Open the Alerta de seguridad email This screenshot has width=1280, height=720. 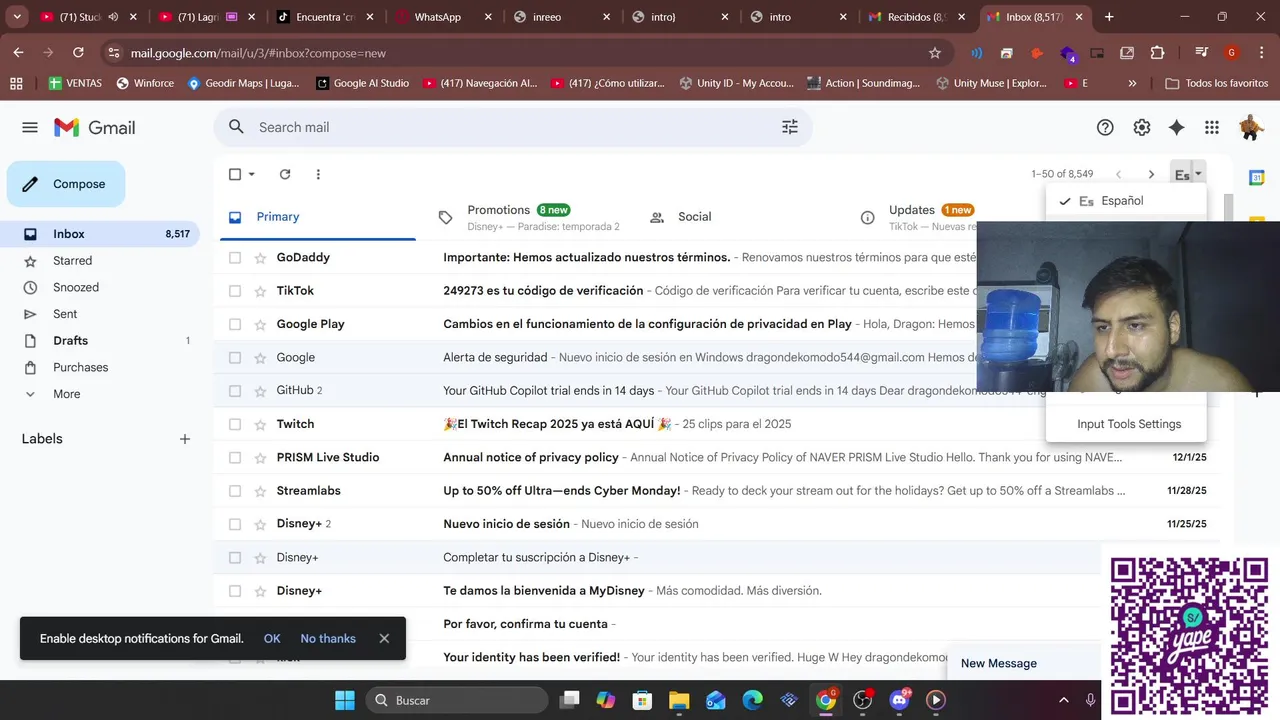pyautogui.click(x=595, y=357)
